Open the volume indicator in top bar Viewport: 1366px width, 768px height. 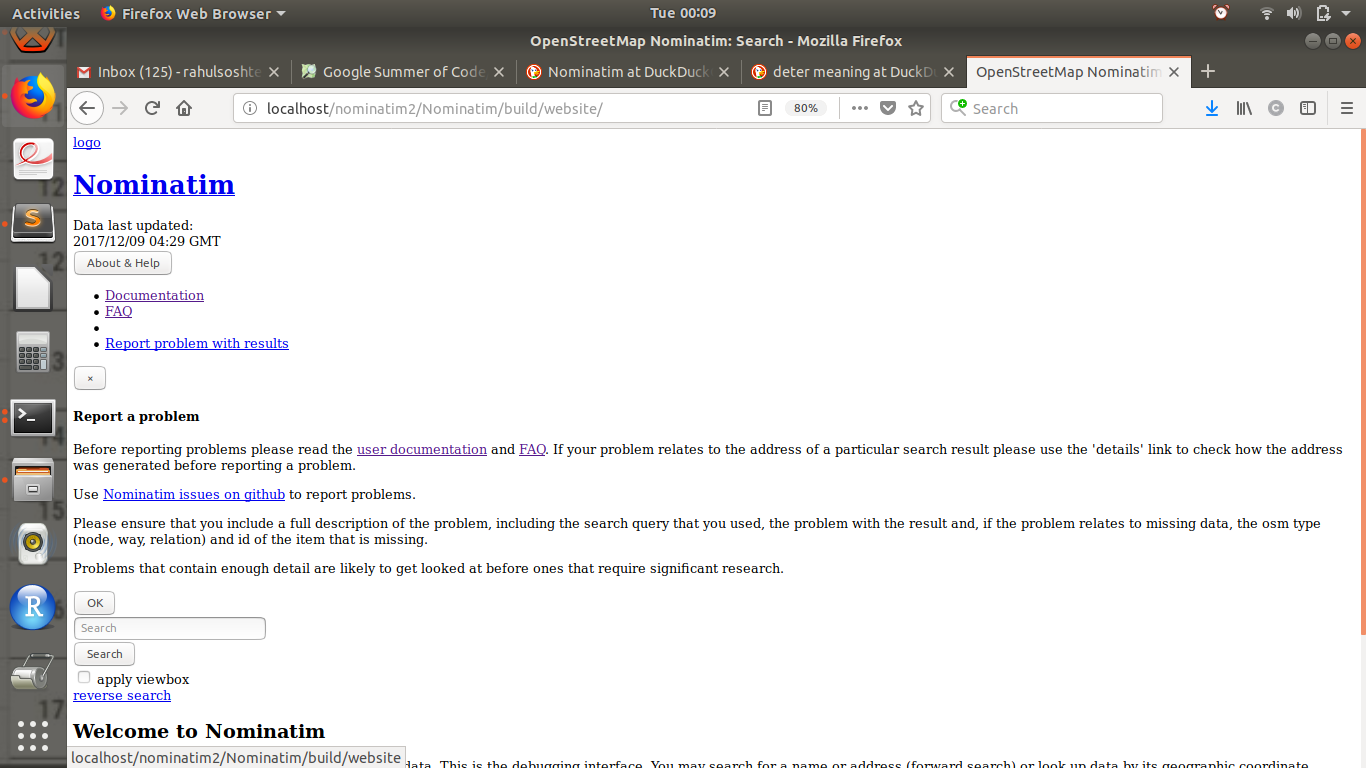[x=1294, y=13]
